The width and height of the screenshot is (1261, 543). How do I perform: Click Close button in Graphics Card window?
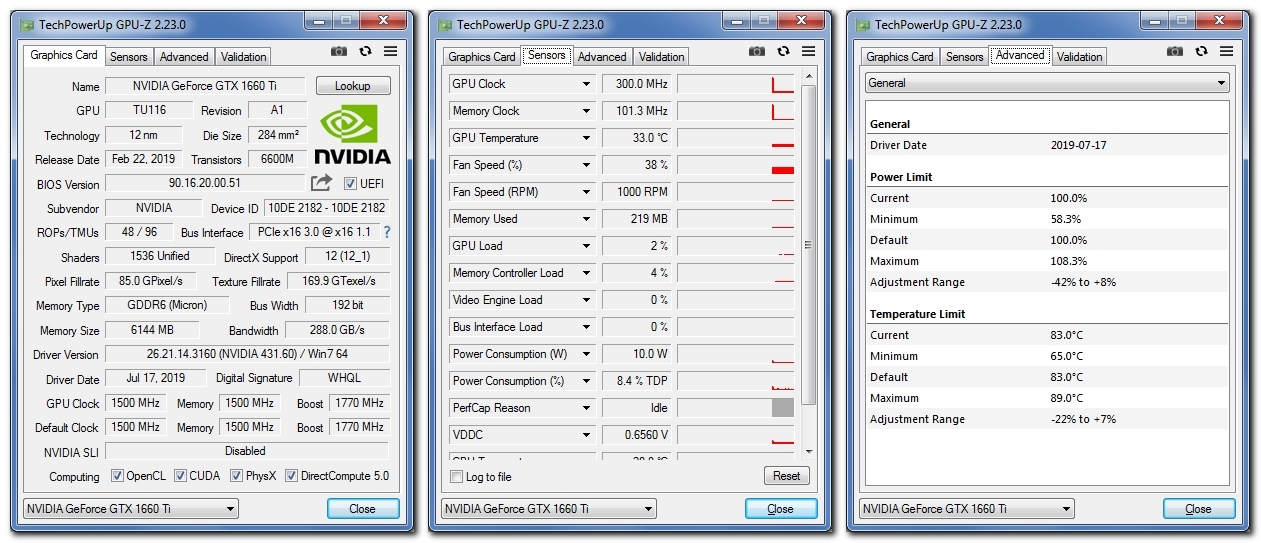pos(363,509)
